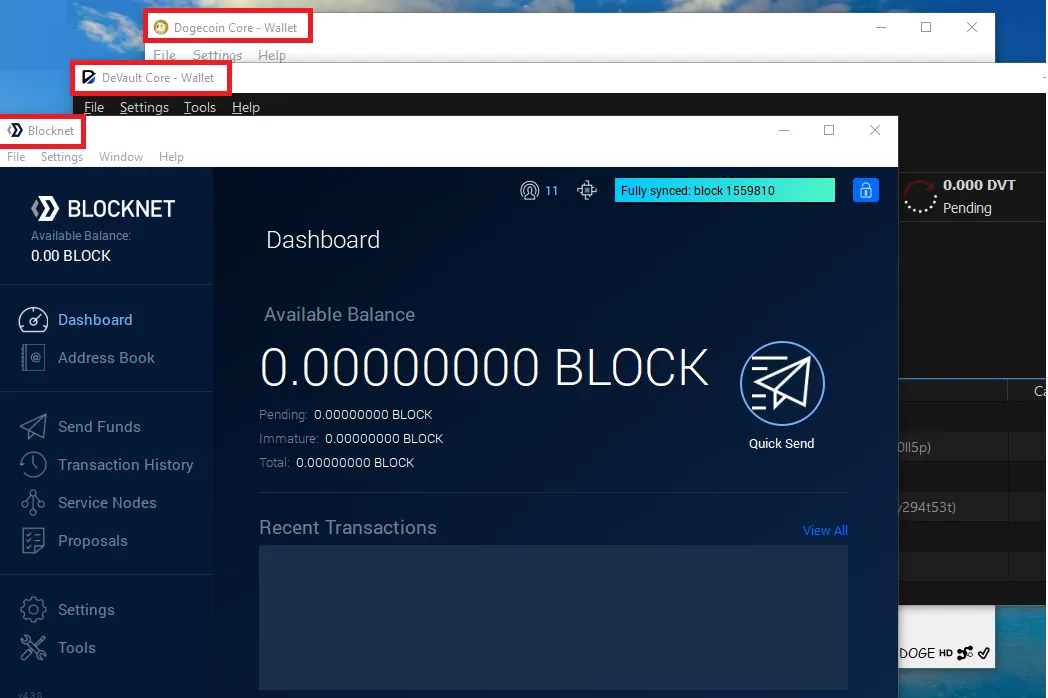The height and width of the screenshot is (698, 1048).
Task: Open the Help menu in Blocknet
Action: click(x=171, y=156)
